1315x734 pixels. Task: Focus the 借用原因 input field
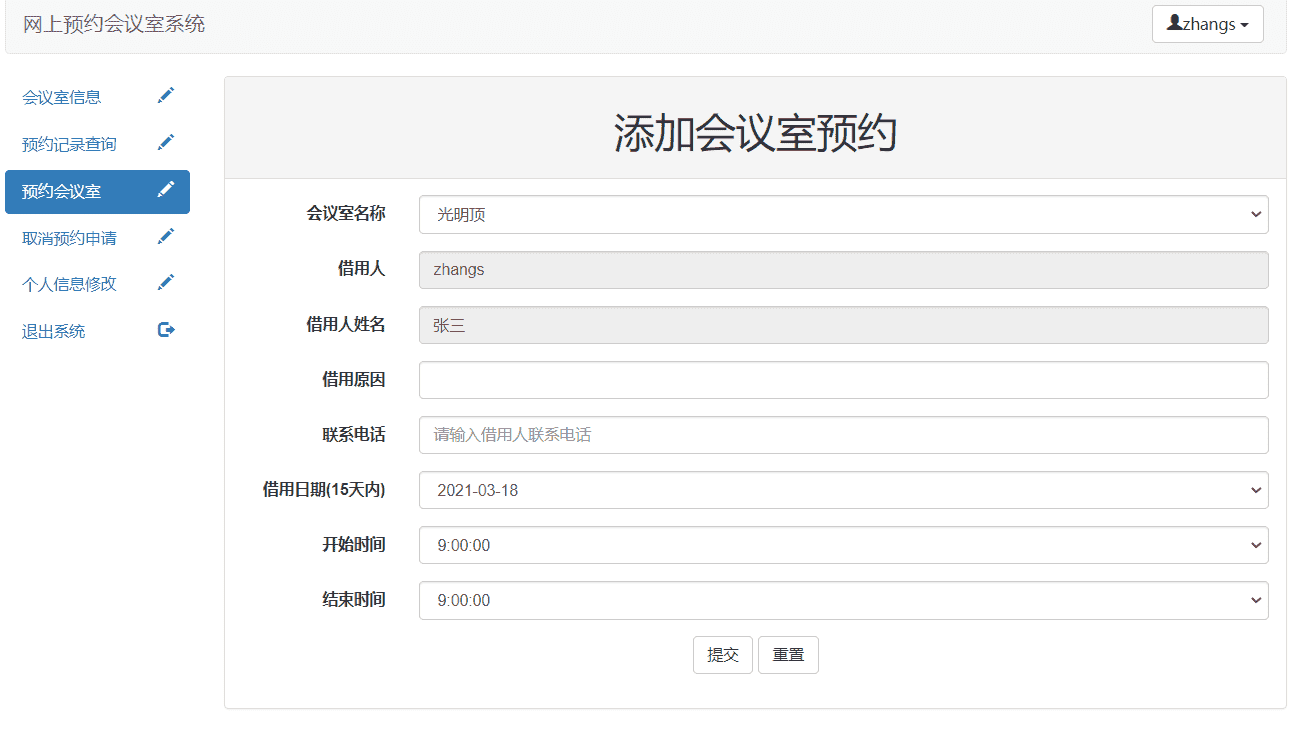coord(843,380)
